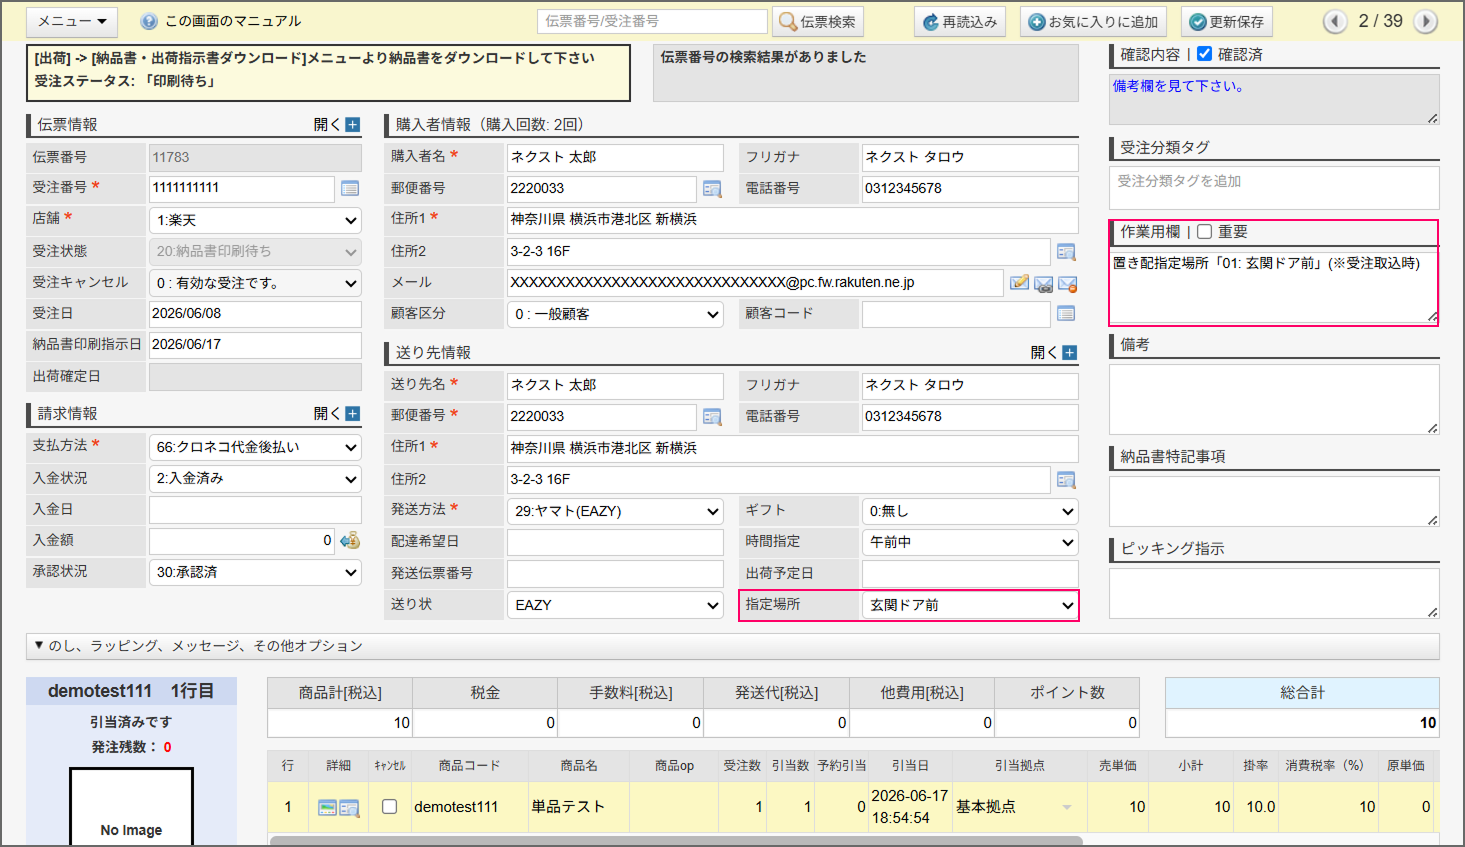
Task: Click the 配達希望日 input field
Action: click(615, 542)
